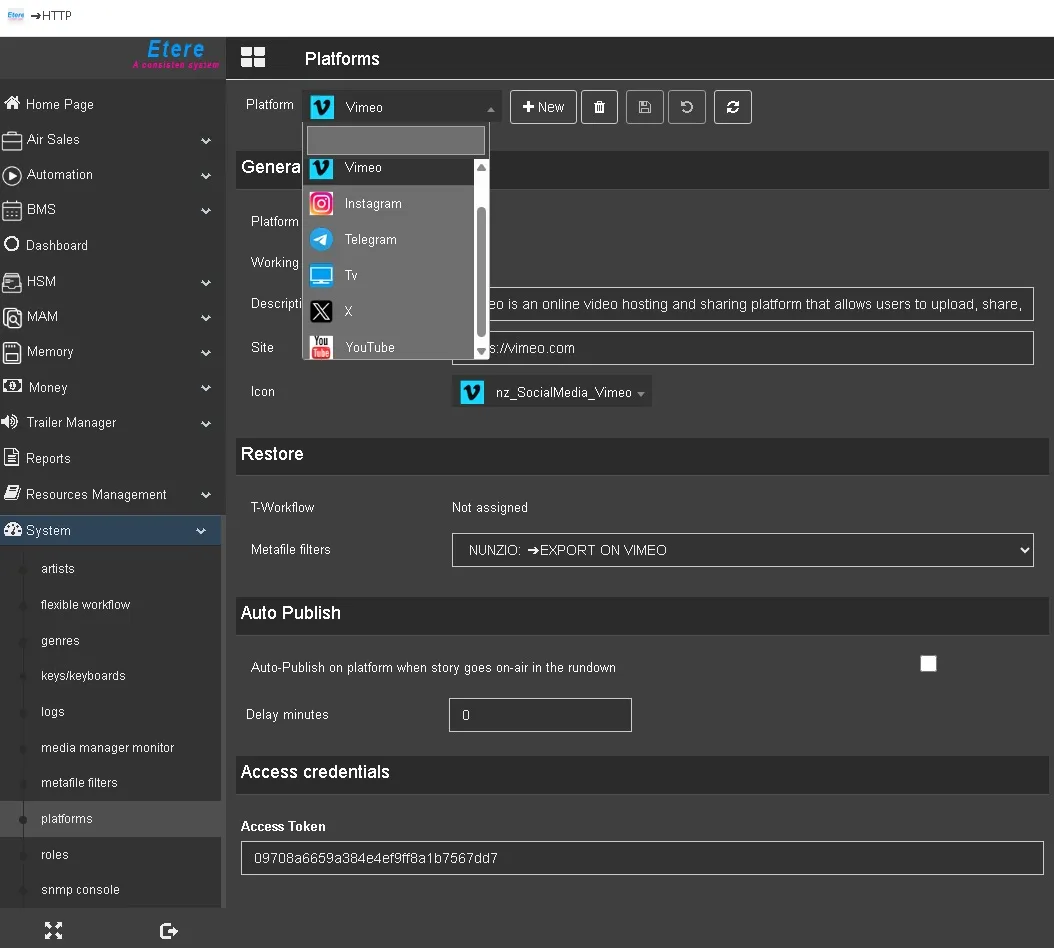Go to Reports in sidebar
The width and height of the screenshot is (1054, 948).
click(48, 459)
